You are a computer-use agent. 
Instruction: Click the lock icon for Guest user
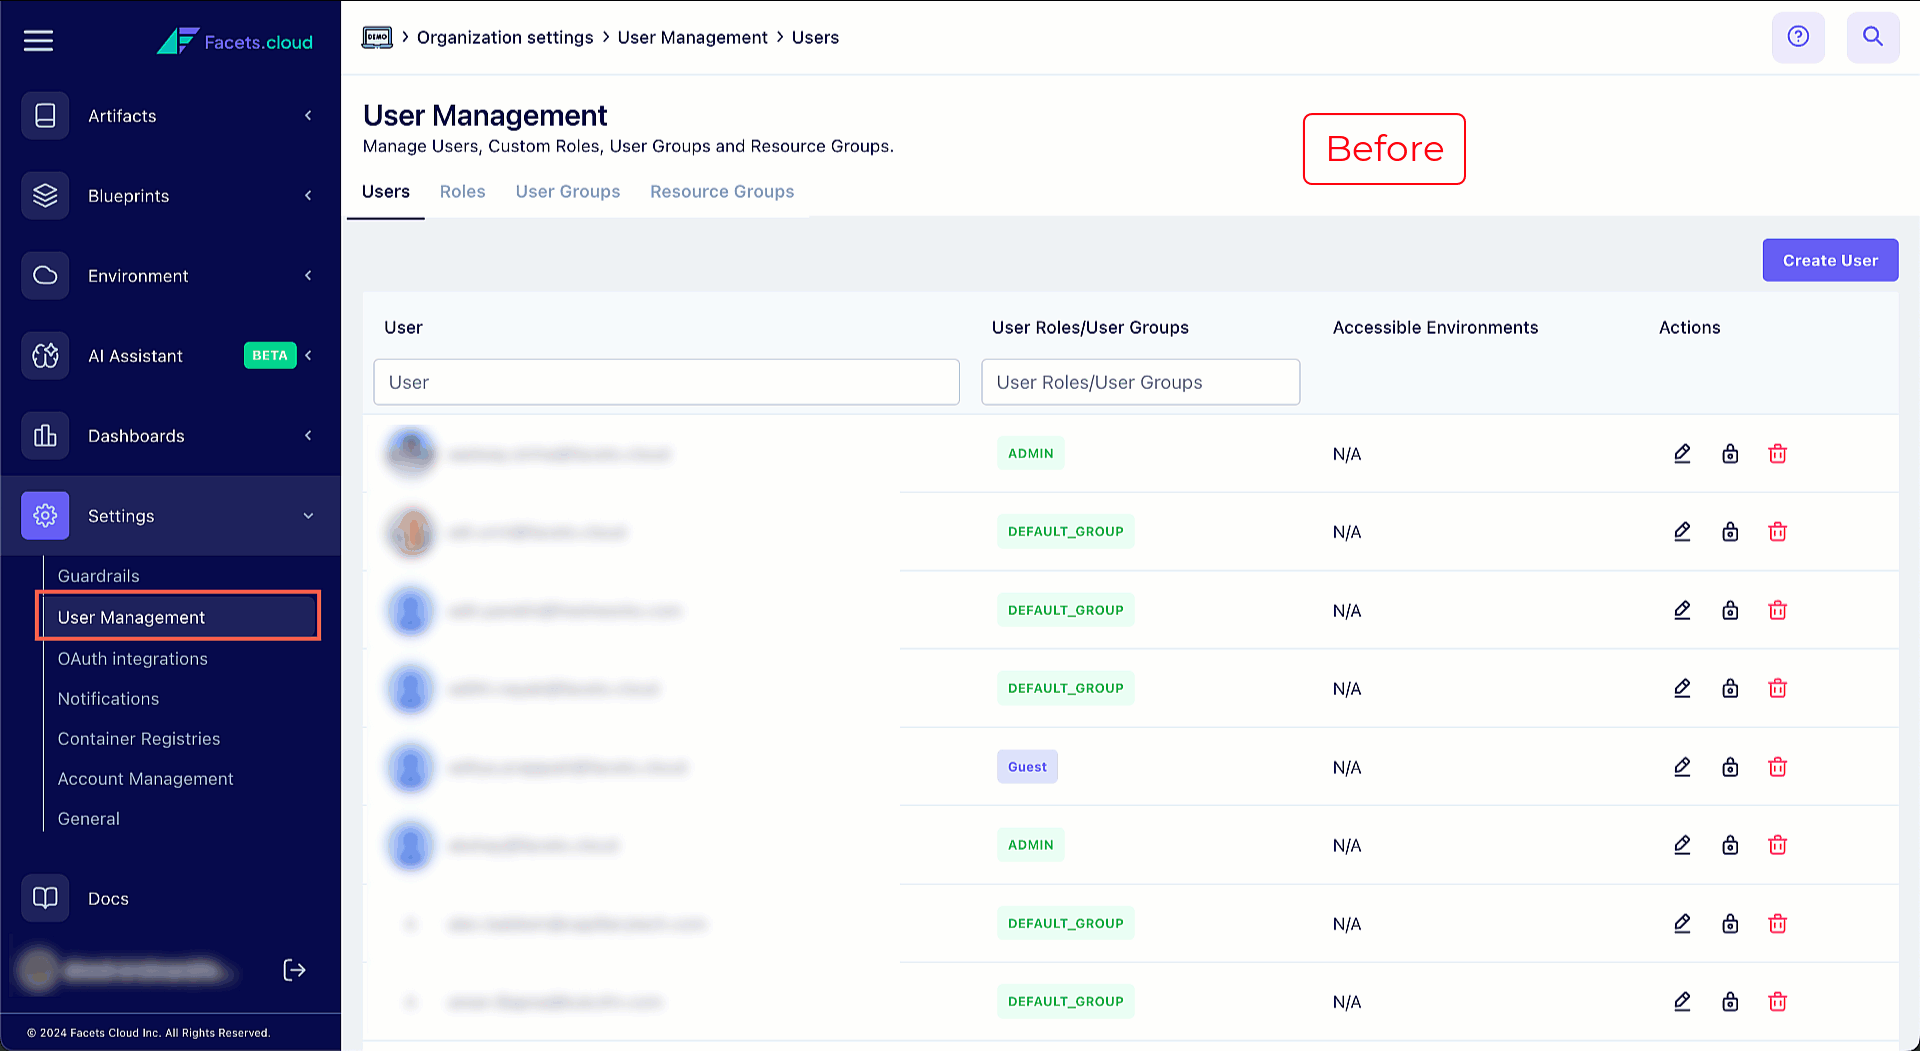(x=1729, y=767)
